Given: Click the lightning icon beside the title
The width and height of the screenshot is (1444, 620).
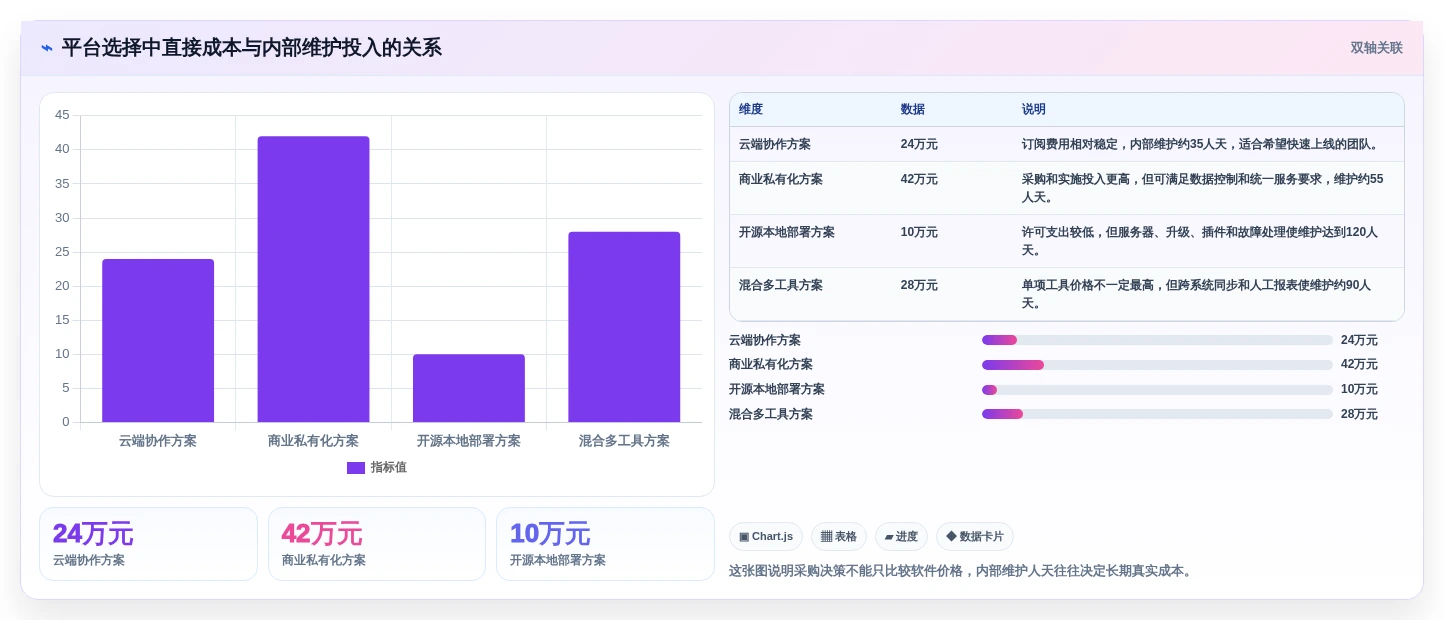Looking at the screenshot, I should (x=46, y=48).
